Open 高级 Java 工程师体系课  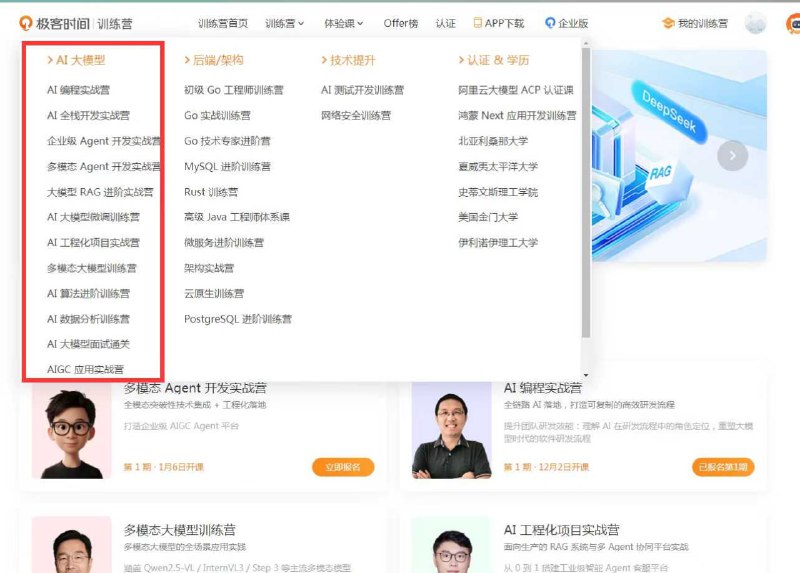[x=237, y=217]
